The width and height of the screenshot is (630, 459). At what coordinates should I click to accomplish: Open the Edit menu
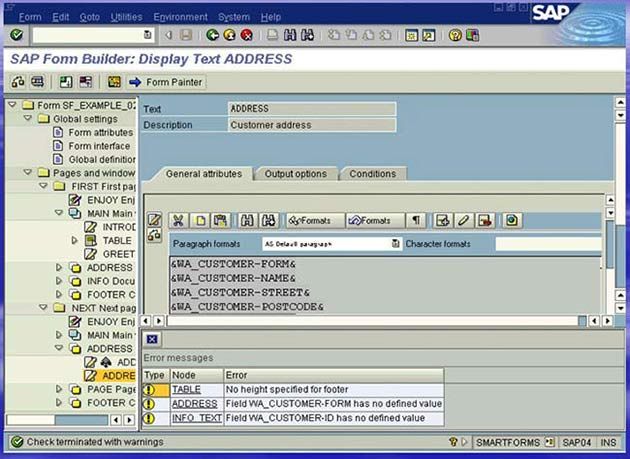click(x=61, y=17)
